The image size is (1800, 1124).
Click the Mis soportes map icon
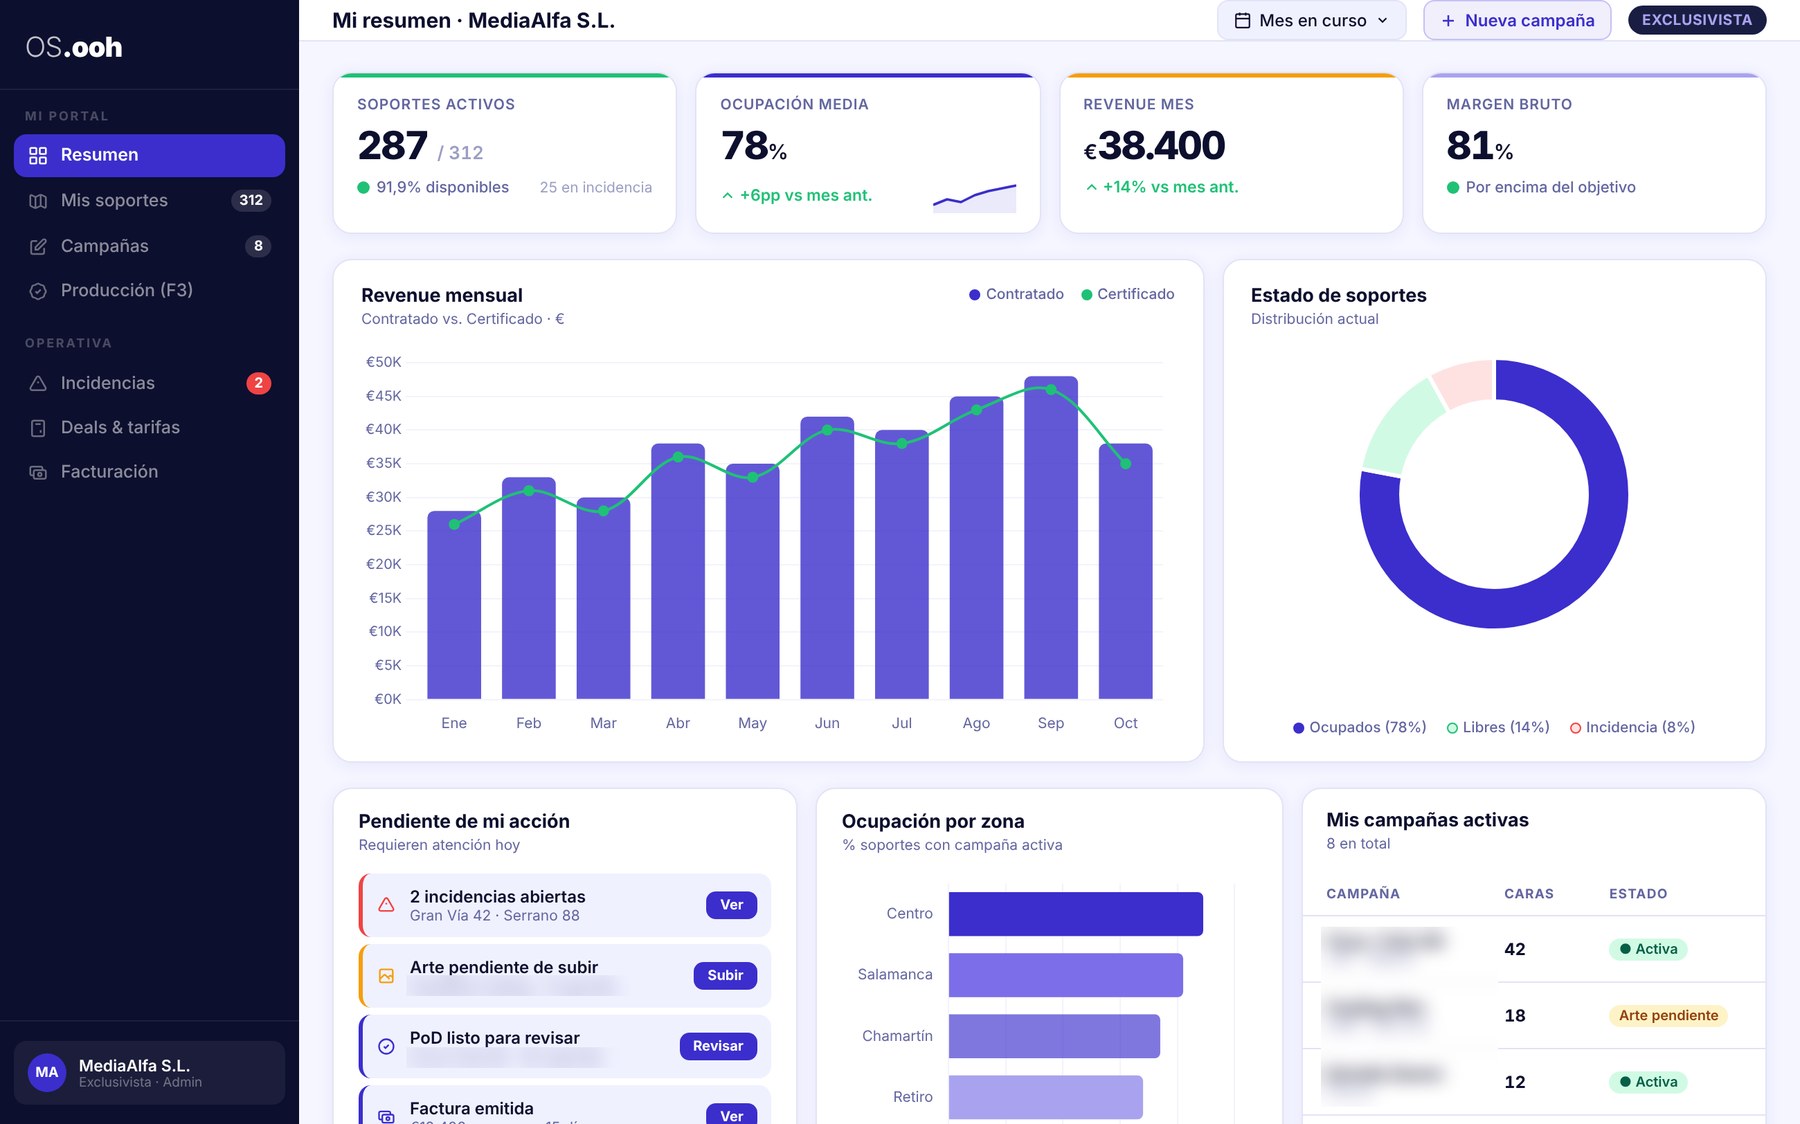(x=38, y=201)
